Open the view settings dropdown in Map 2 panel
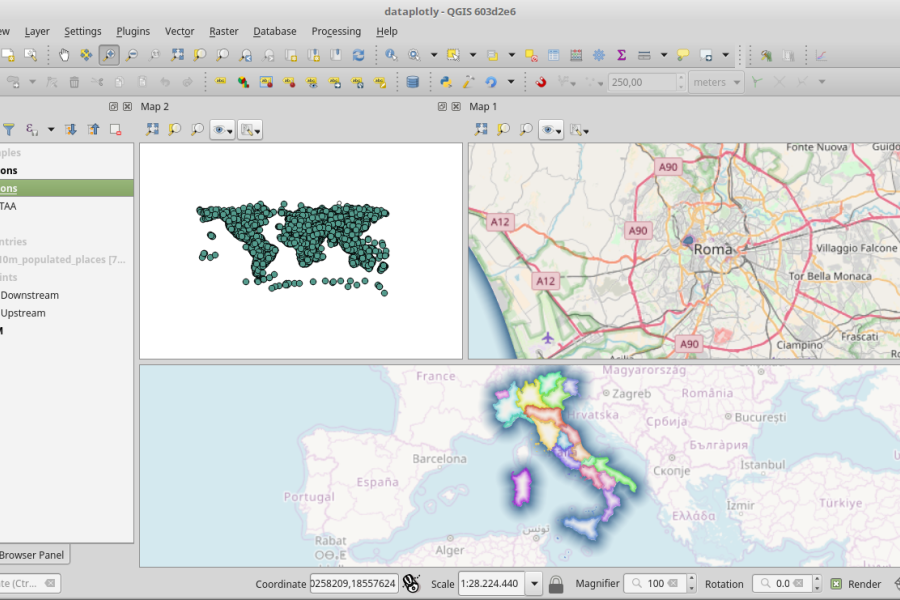 [x=250, y=129]
